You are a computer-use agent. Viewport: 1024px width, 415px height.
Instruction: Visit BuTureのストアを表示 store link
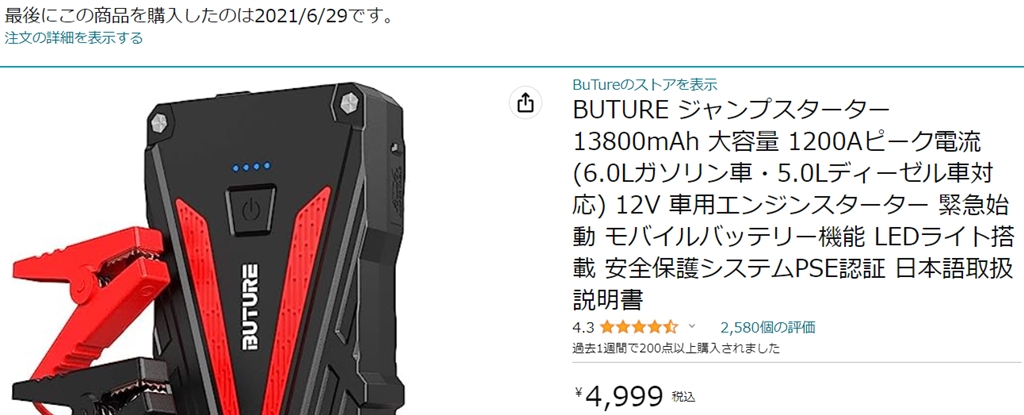pos(645,84)
